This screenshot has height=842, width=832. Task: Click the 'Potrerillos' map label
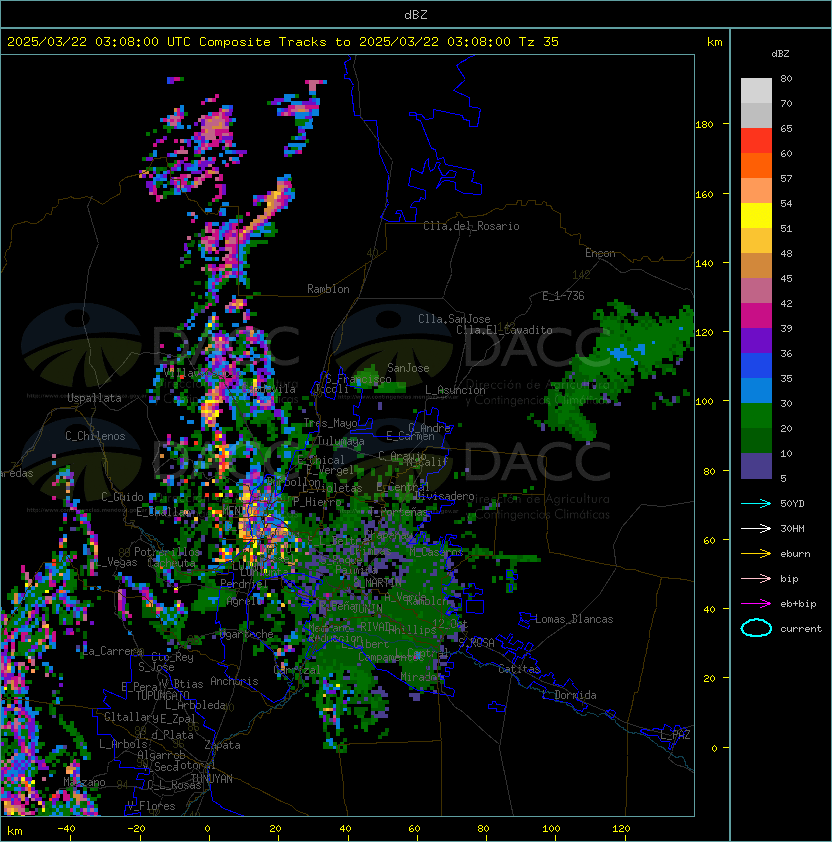[x=167, y=552]
